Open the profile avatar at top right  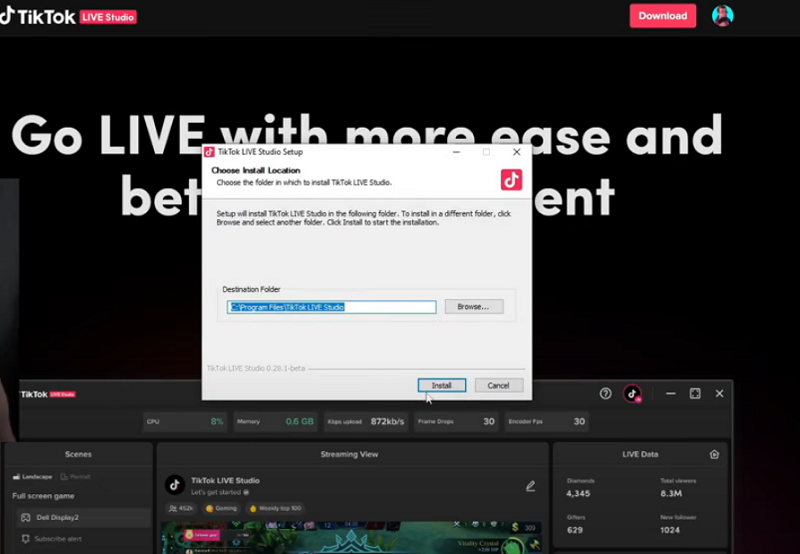point(722,16)
